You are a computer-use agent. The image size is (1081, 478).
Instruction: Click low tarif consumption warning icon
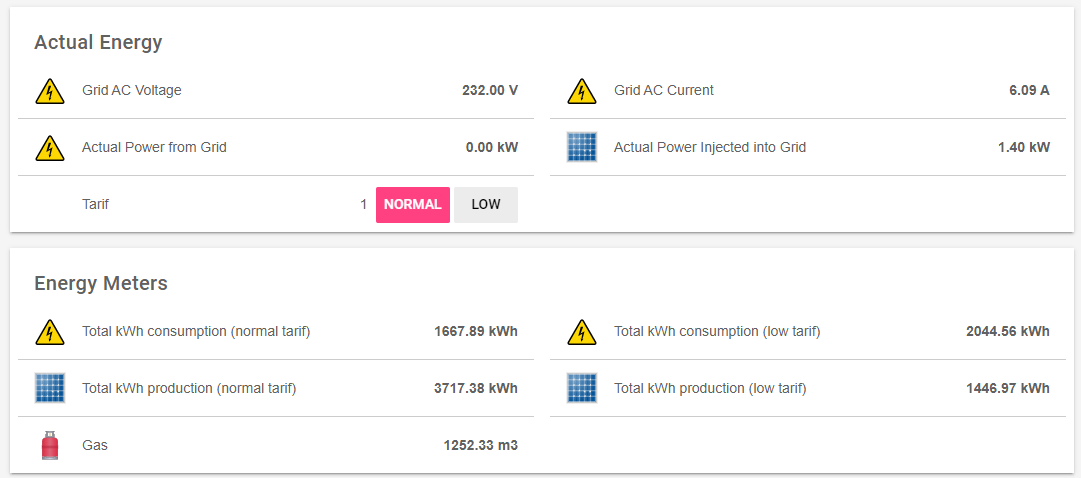582,332
